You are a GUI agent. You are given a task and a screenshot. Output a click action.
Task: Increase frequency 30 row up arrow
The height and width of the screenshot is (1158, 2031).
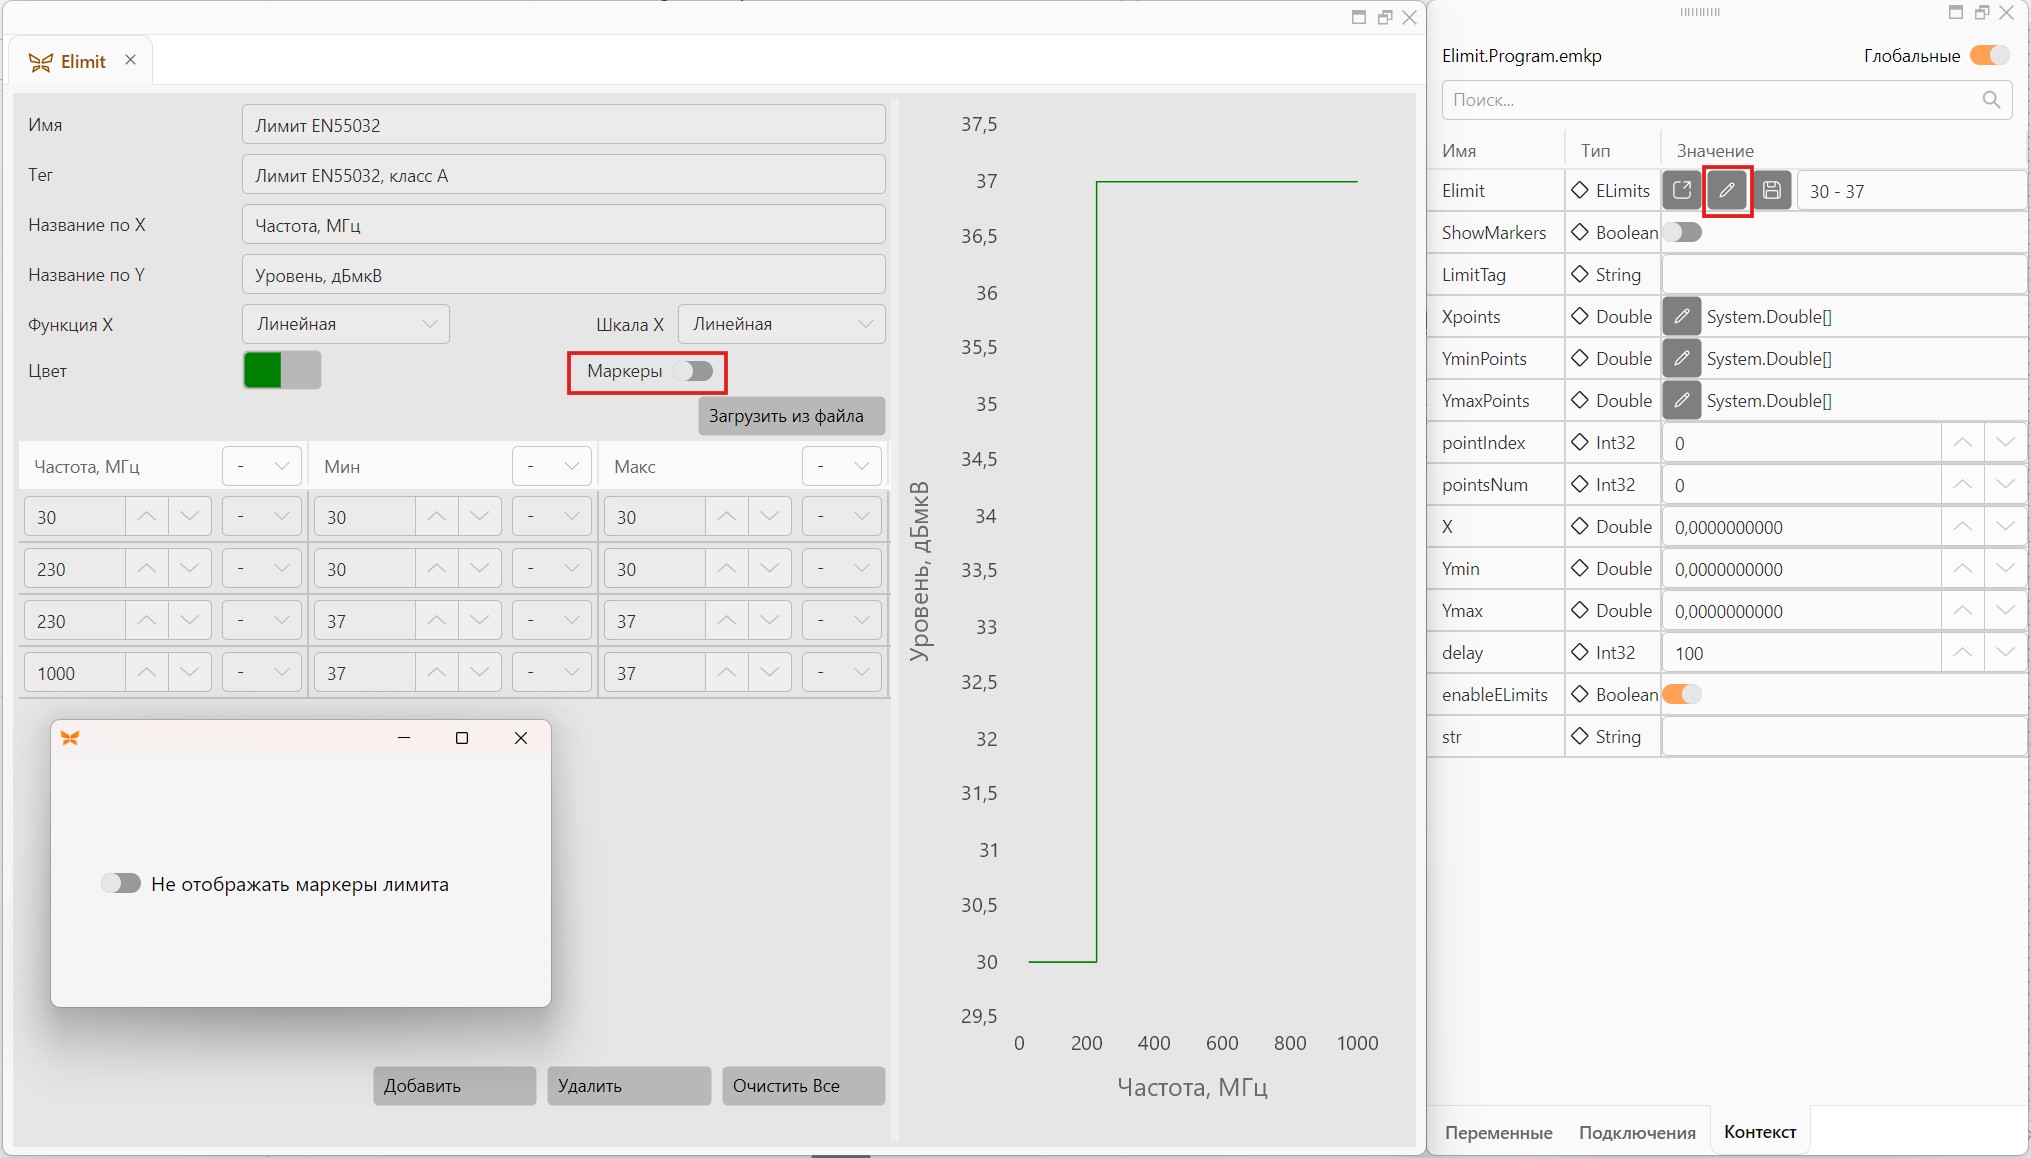point(146,516)
